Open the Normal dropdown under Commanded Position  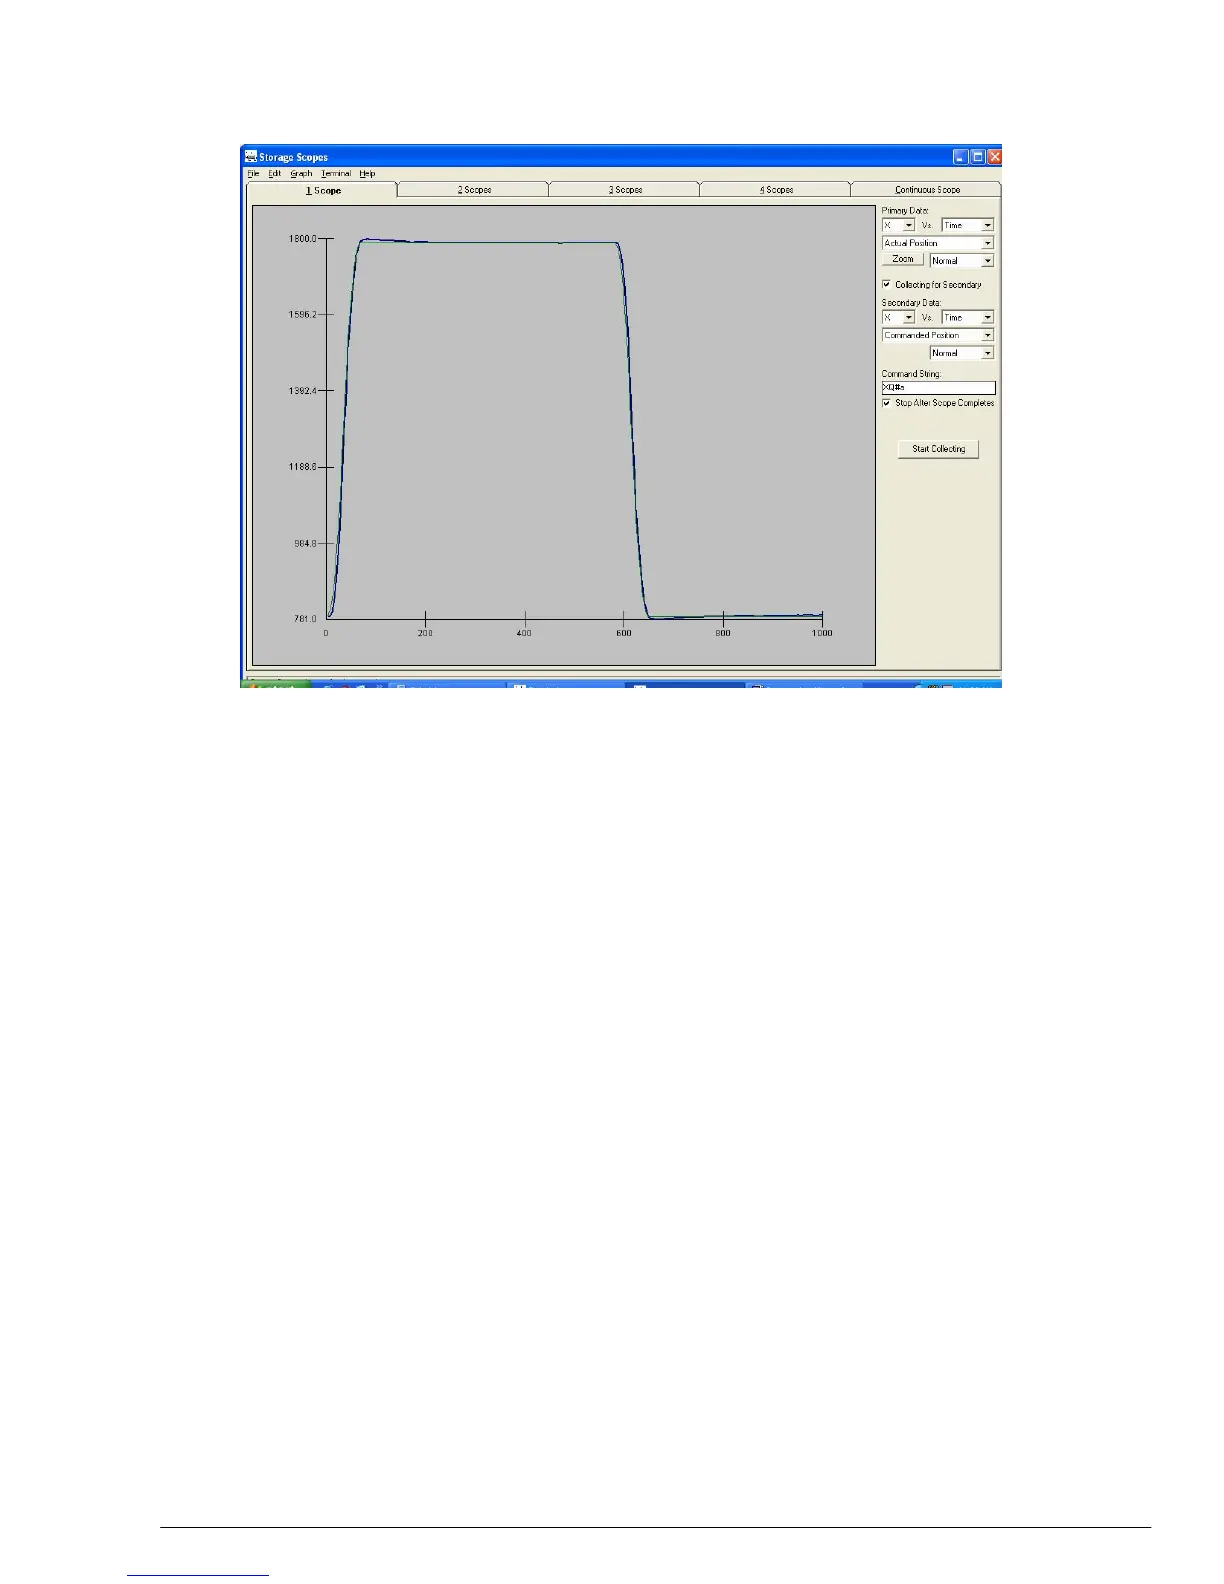pos(961,353)
